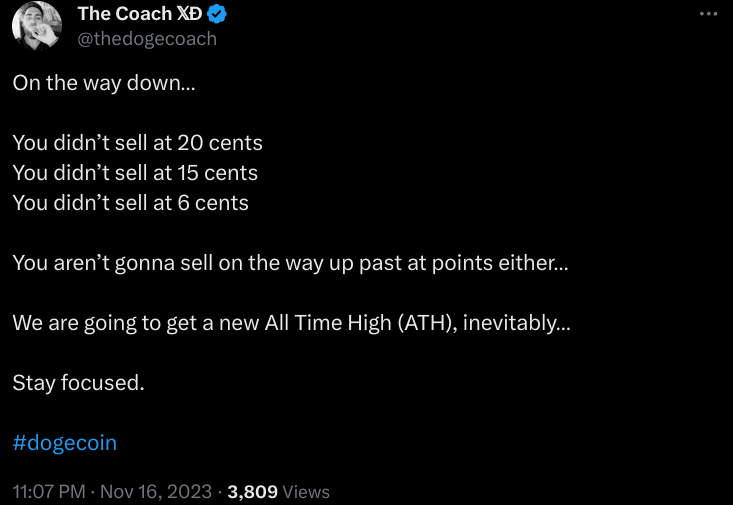Click the "sell at 6 cents" line
Image resolution: width=733 pixels, height=505 pixels.
click(130, 203)
